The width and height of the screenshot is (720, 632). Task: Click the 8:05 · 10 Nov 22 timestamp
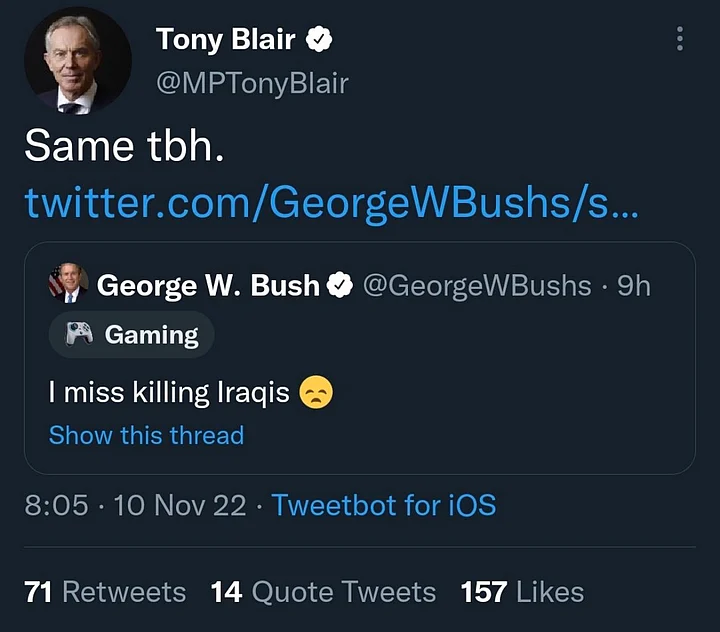coord(135,505)
